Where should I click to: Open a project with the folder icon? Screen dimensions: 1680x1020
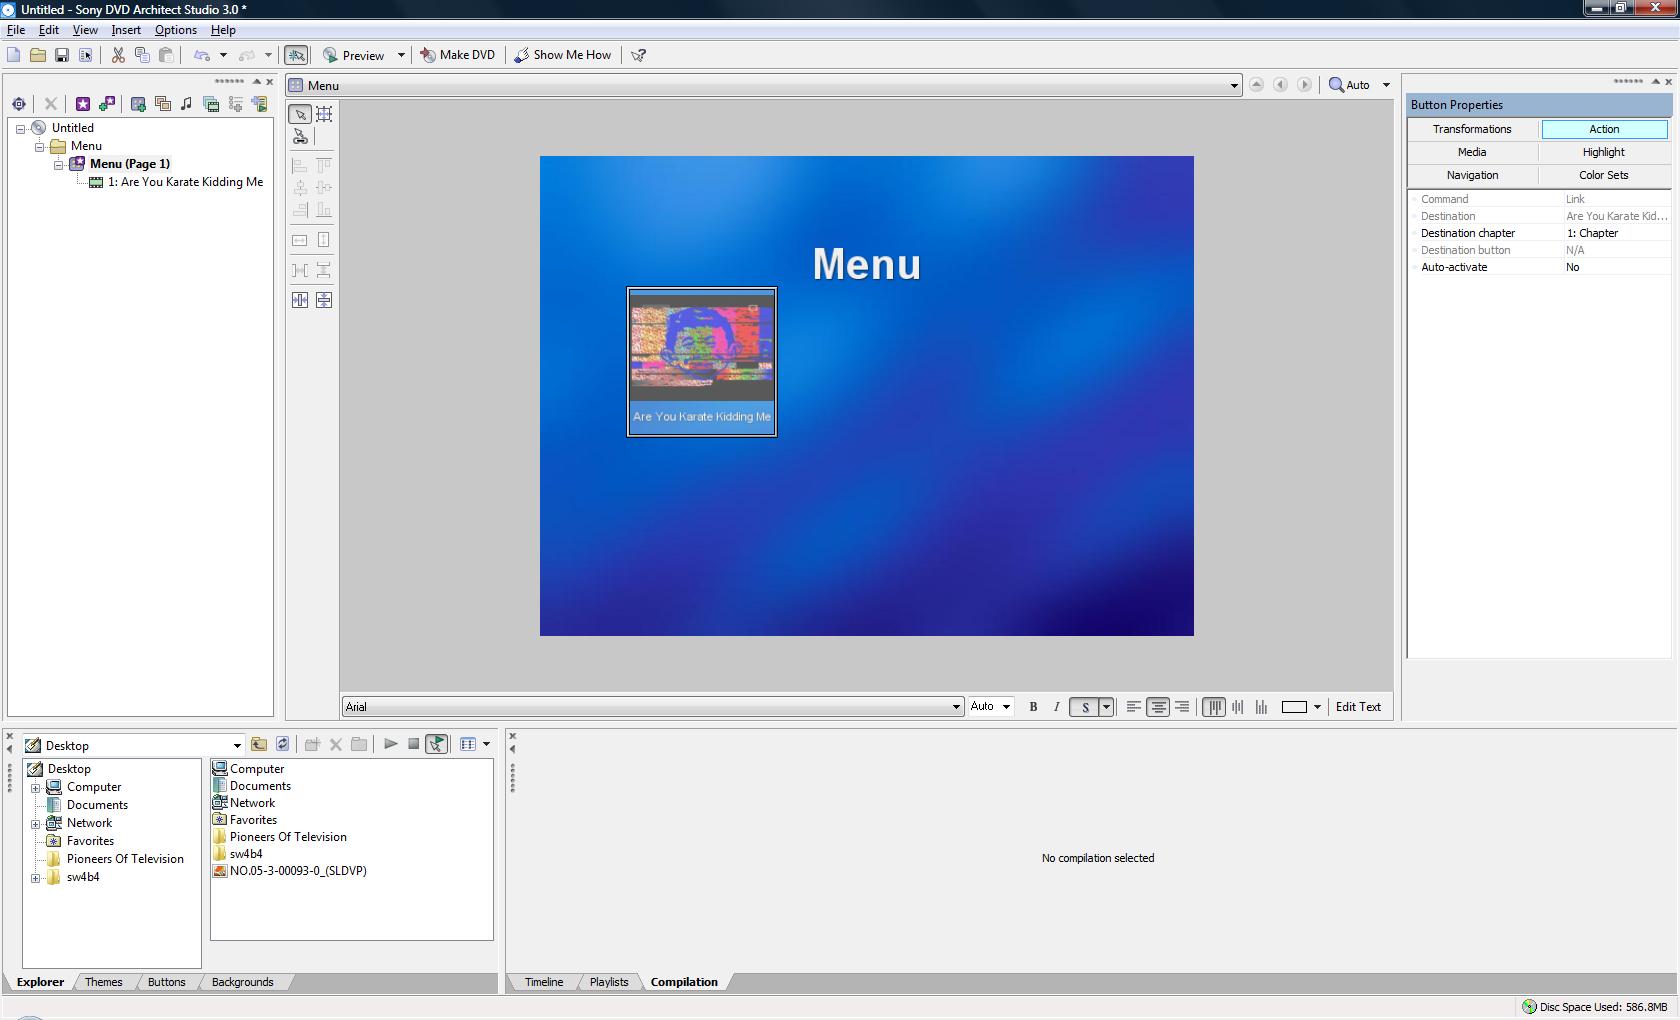38,55
